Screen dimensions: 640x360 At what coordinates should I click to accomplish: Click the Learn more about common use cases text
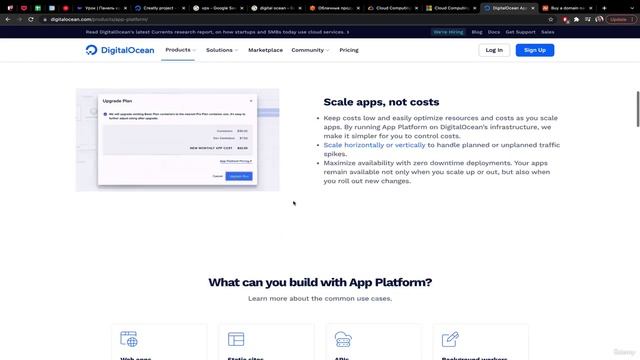pyautogui.click(x=320, y=298)
